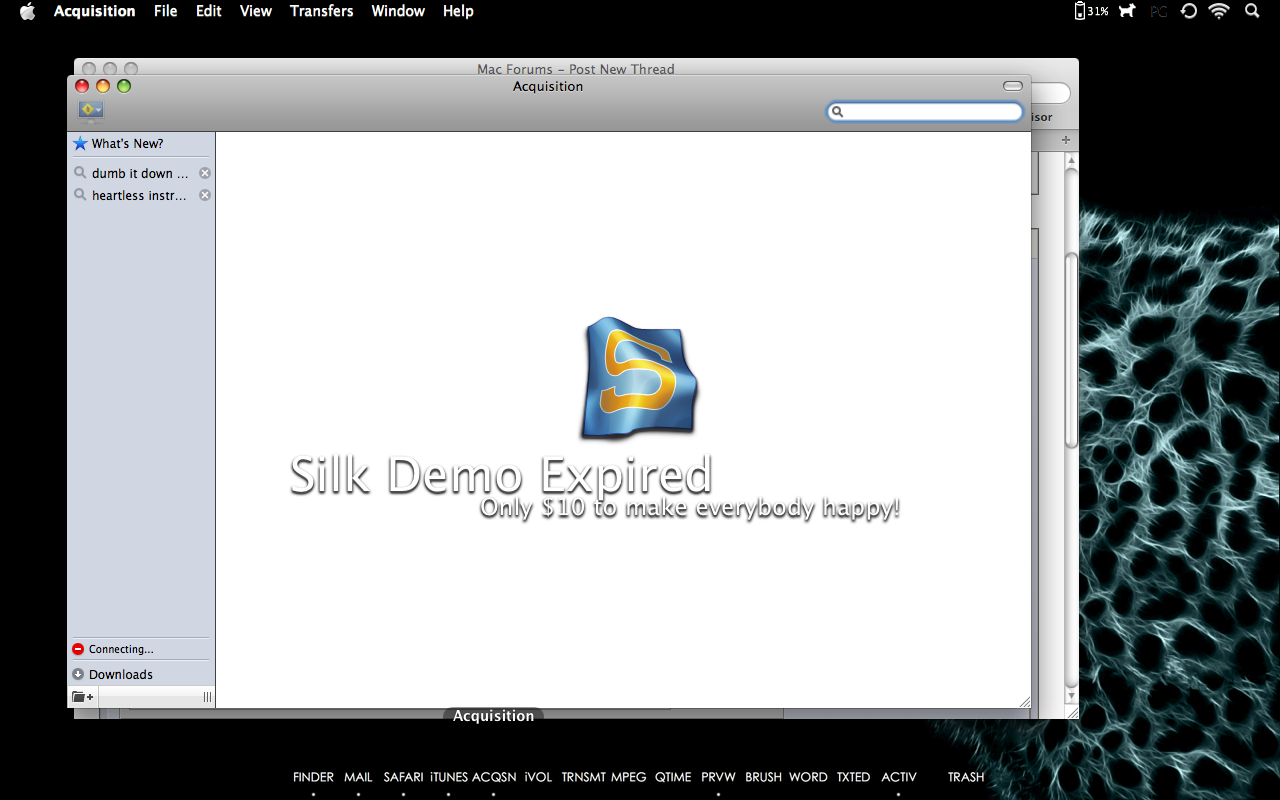
Task: Click the Mac Forums window title bar
Action: pyautogui.click(x=576, y=69)
